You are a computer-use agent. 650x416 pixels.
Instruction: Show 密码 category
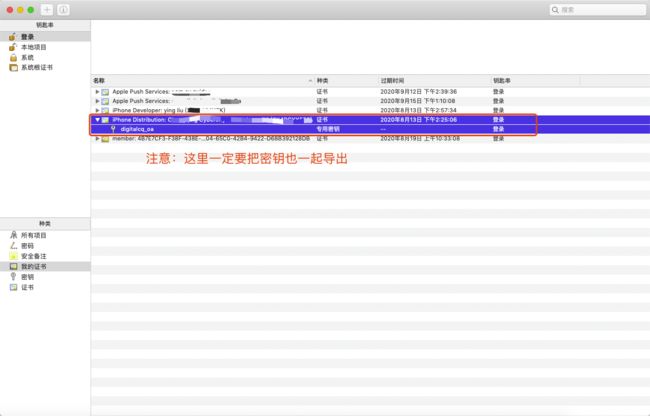(x=45, y=245)
